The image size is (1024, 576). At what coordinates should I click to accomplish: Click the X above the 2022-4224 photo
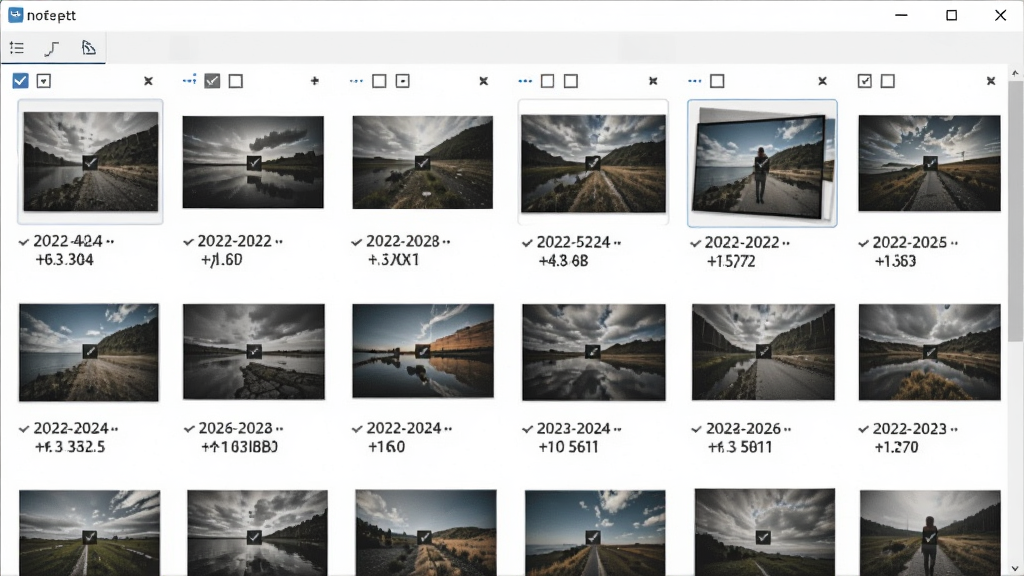click(148, 81)
